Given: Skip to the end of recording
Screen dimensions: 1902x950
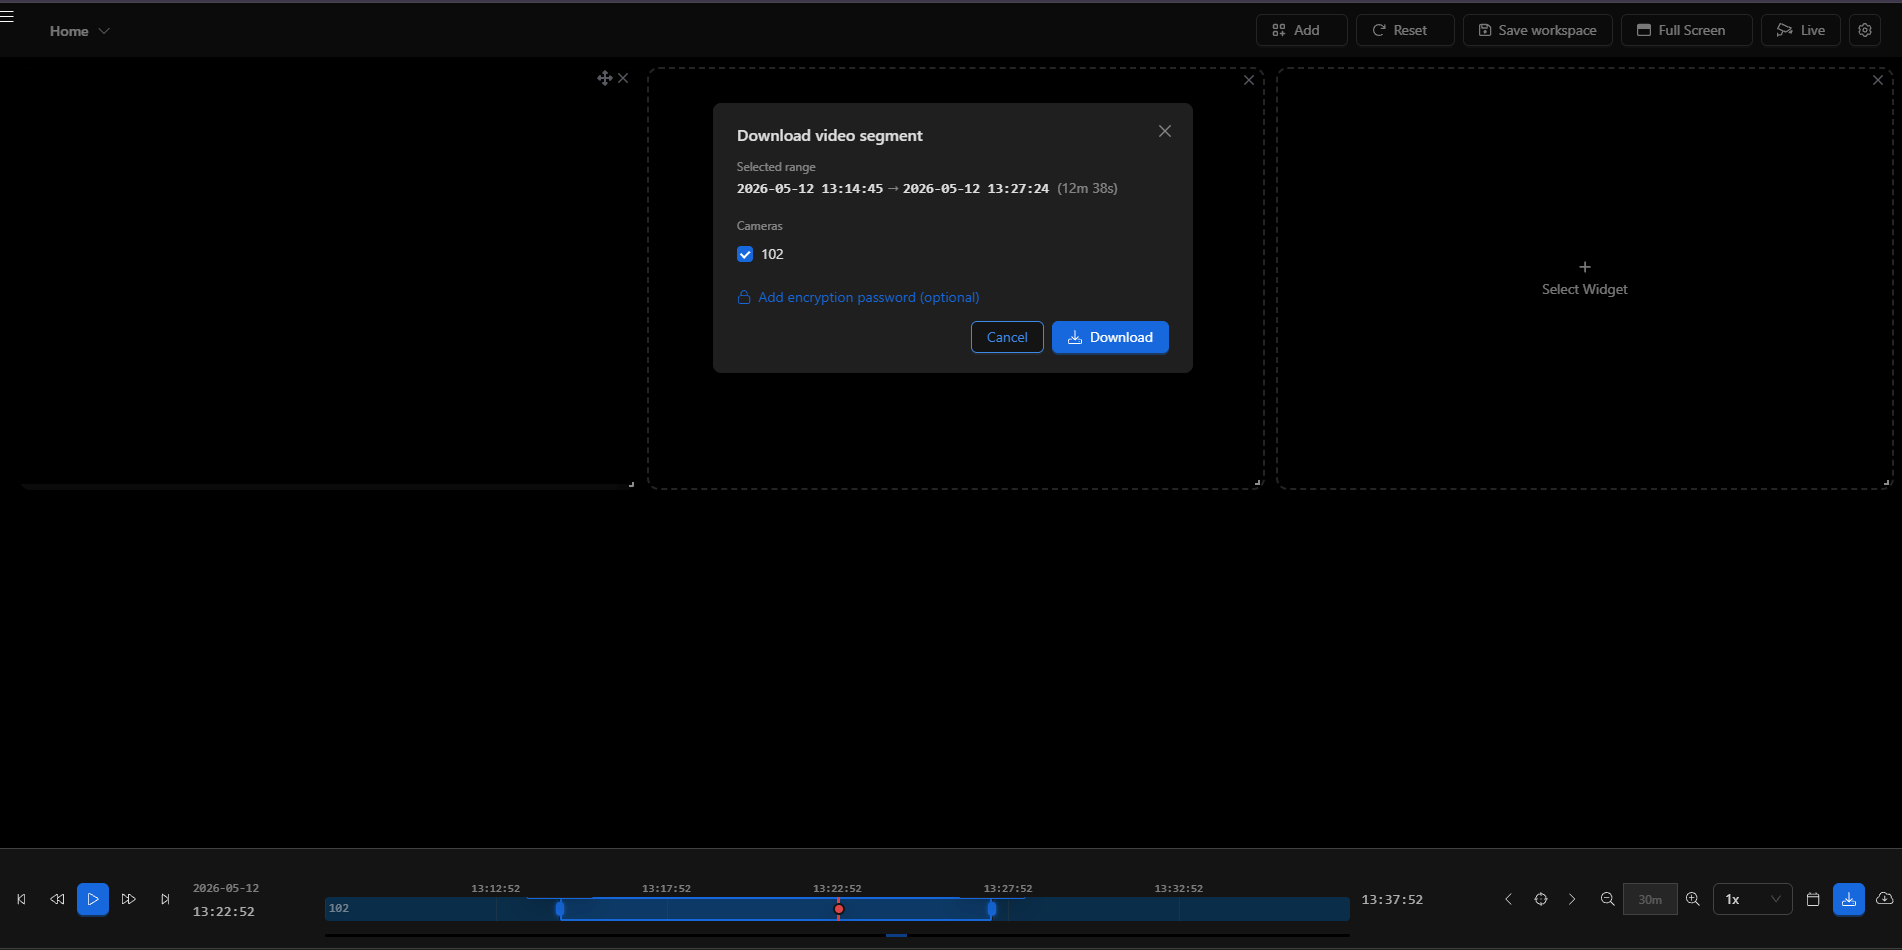Looking at the screenshot, I should tap(165, 899).
